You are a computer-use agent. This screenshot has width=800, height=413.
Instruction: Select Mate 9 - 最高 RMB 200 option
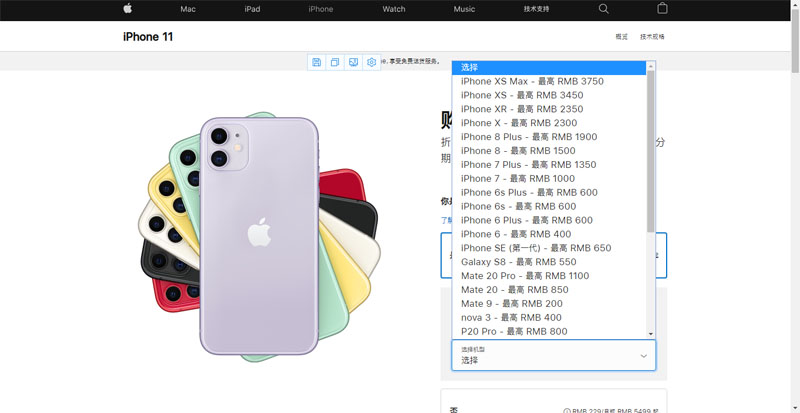point(549,304)
